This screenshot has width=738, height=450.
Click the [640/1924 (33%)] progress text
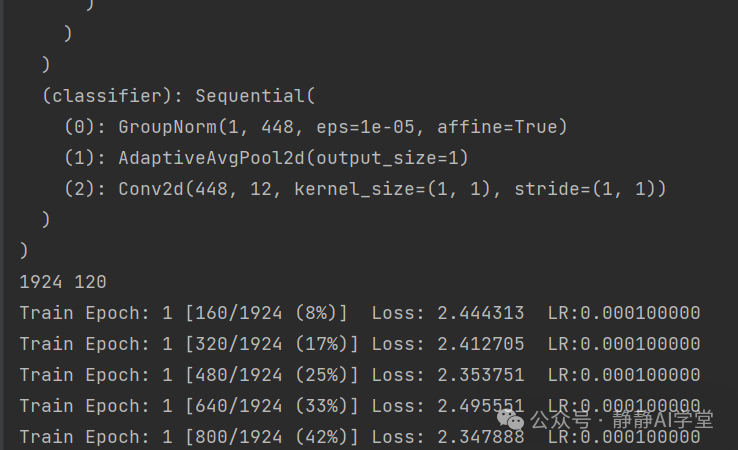pos(272,406)
